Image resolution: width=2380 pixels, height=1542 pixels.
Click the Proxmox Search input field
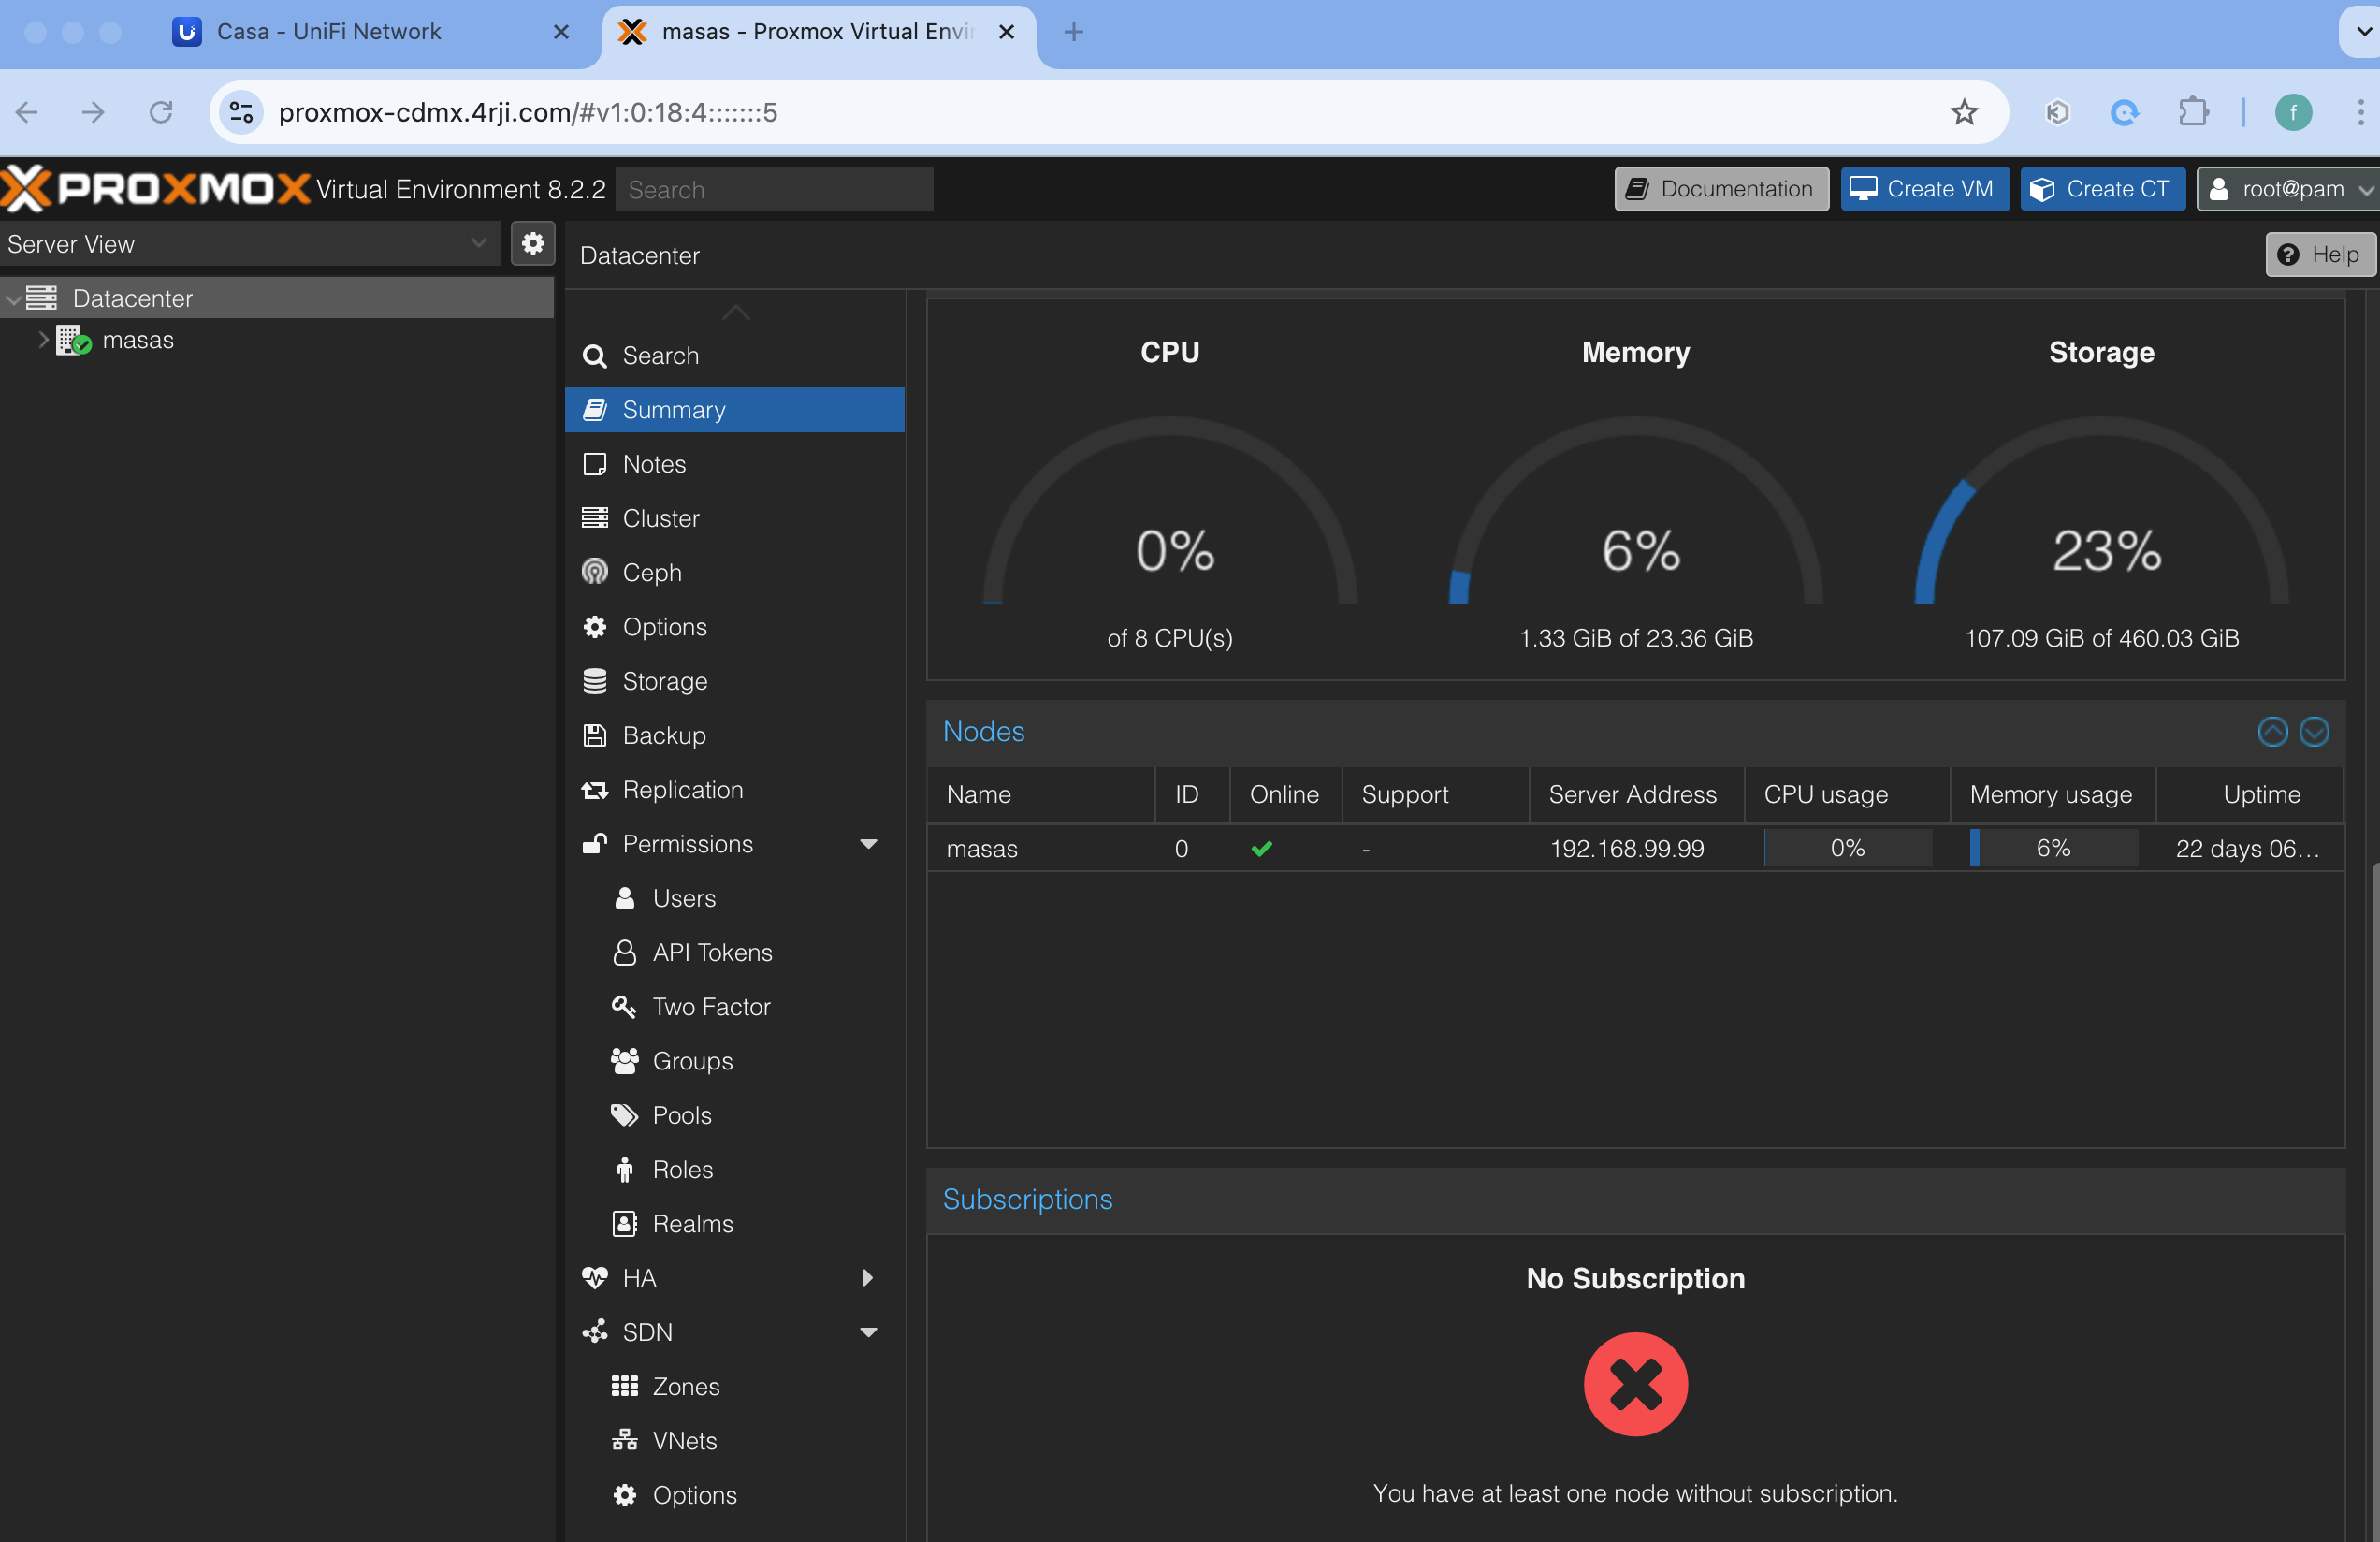pyautogui.click(x=774, y=189)
